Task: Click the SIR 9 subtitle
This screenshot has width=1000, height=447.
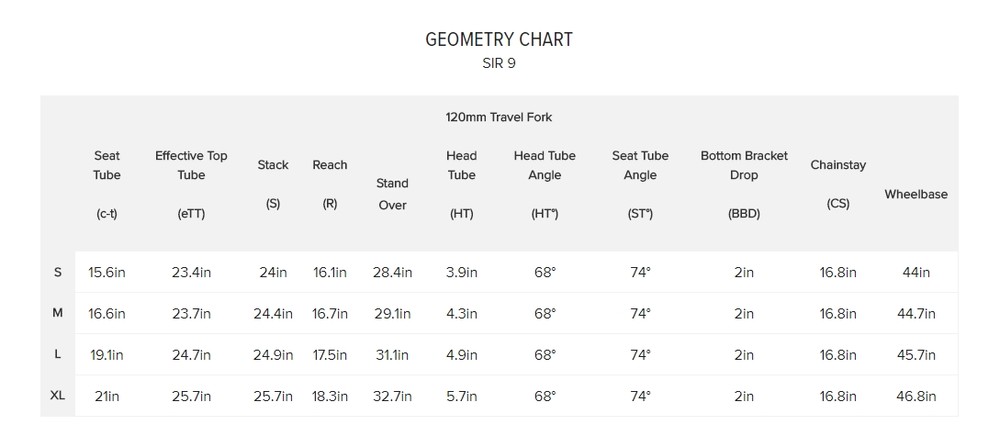Action: 499,64
